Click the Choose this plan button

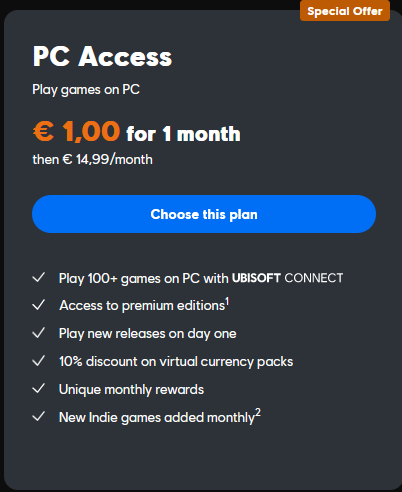204,214
